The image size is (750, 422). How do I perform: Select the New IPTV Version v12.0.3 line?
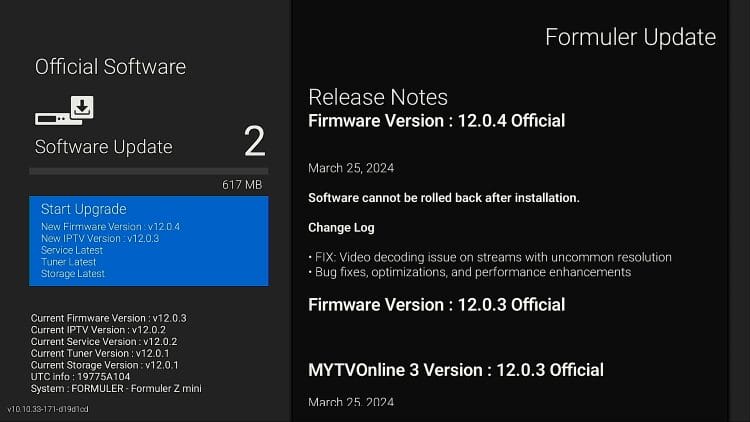click(100, 239)
